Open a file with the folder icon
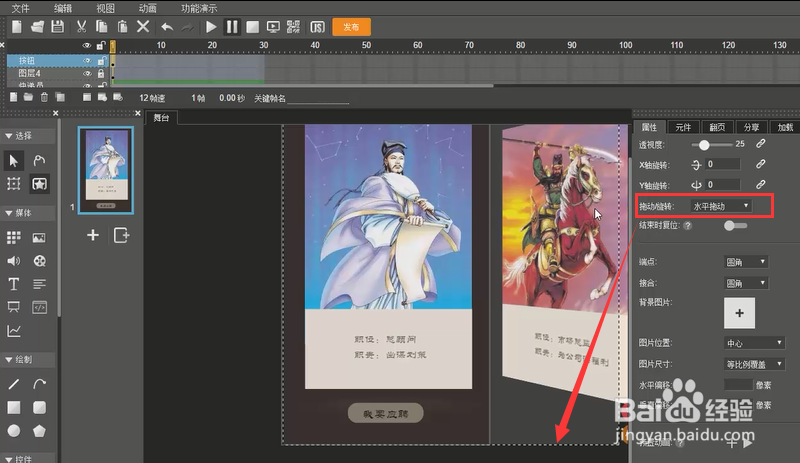800x463 pixels. pos(37,27)
